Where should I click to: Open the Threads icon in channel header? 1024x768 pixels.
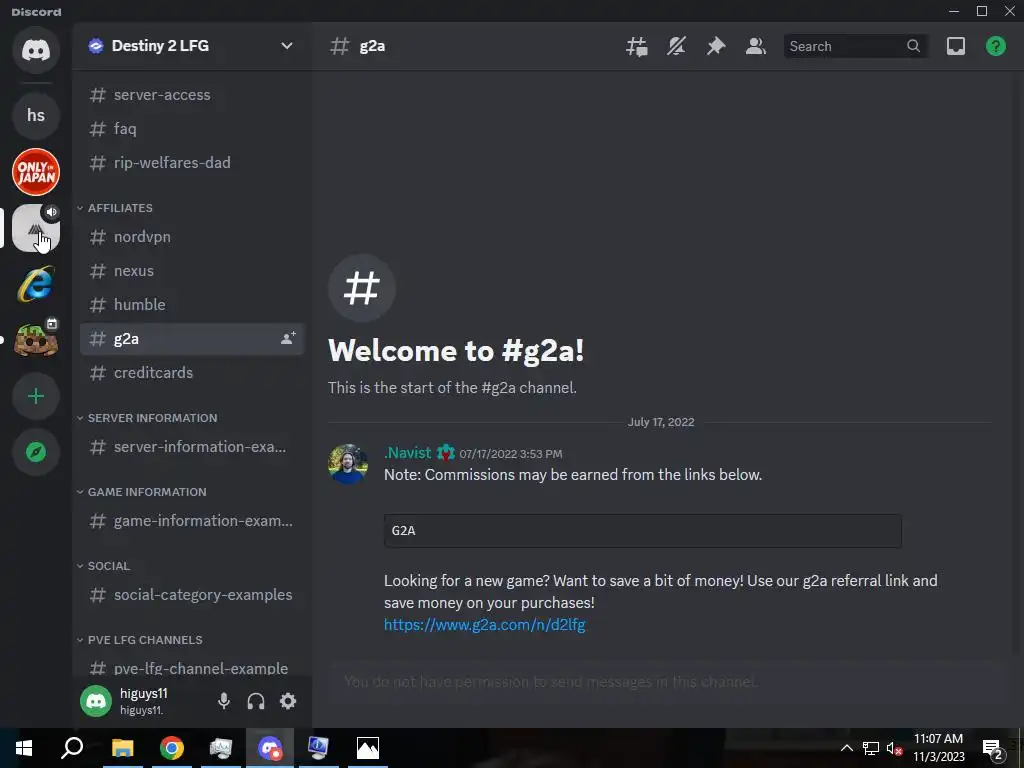click(x=637, y=46)
